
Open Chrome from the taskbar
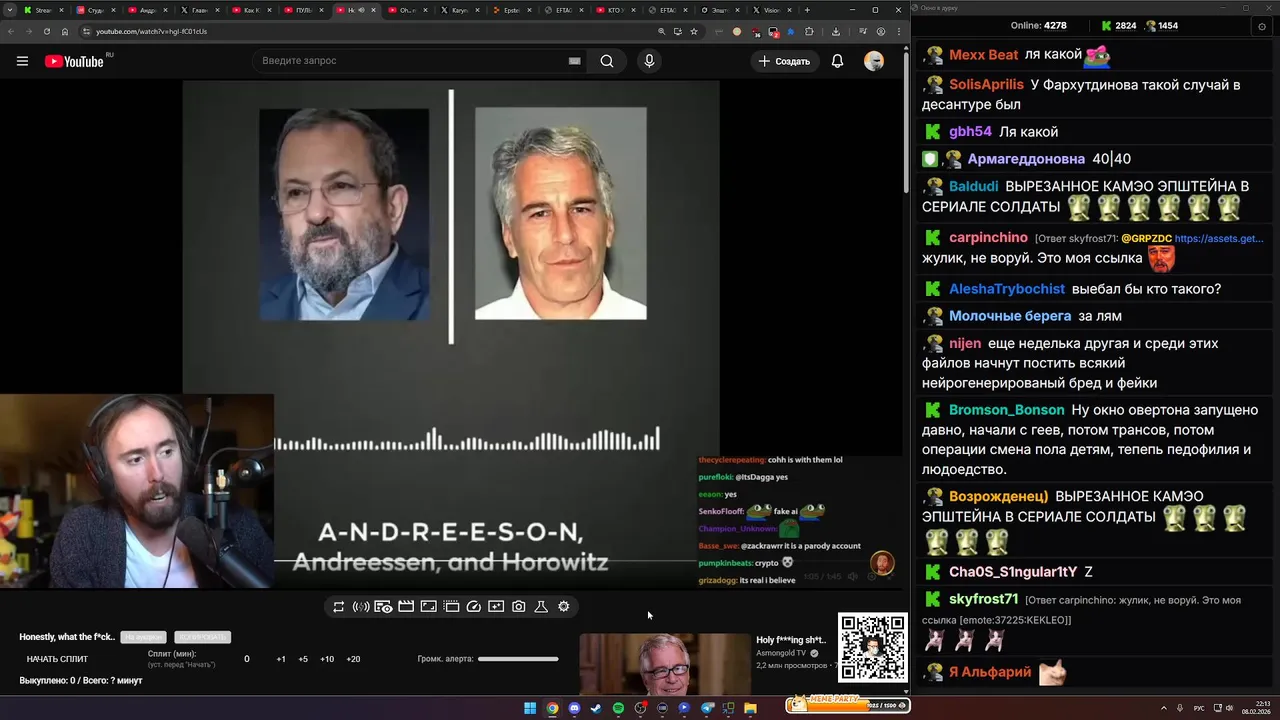pyautogui.click(x=552, y=708)
